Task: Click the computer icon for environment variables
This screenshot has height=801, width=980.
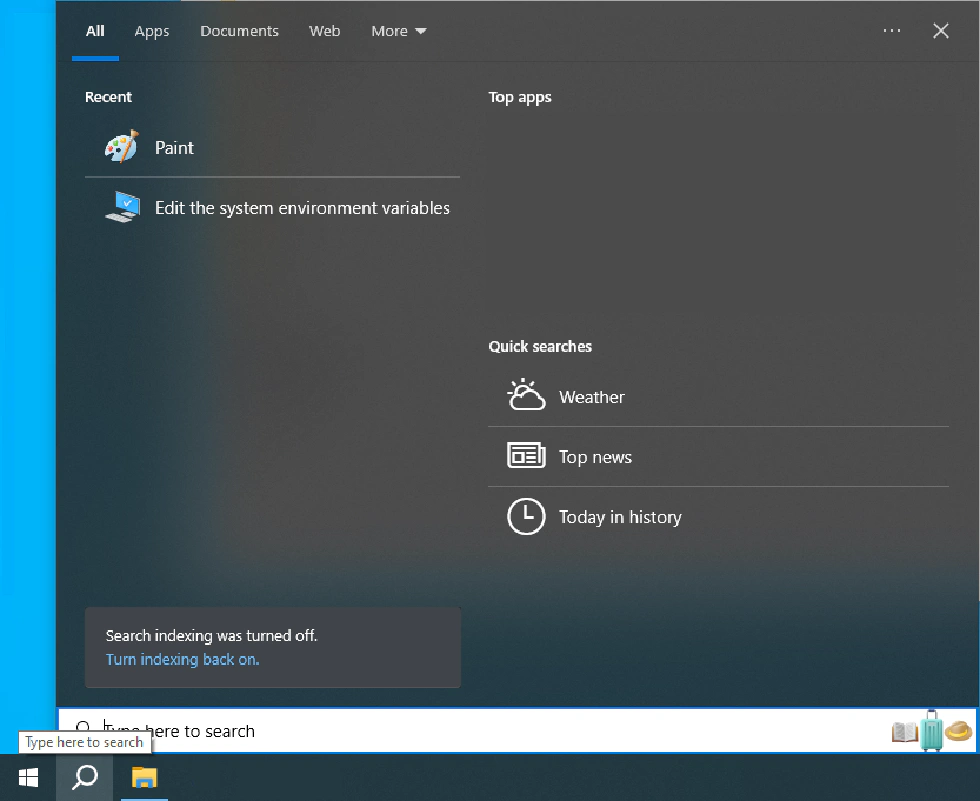Action: coord(123,207)
